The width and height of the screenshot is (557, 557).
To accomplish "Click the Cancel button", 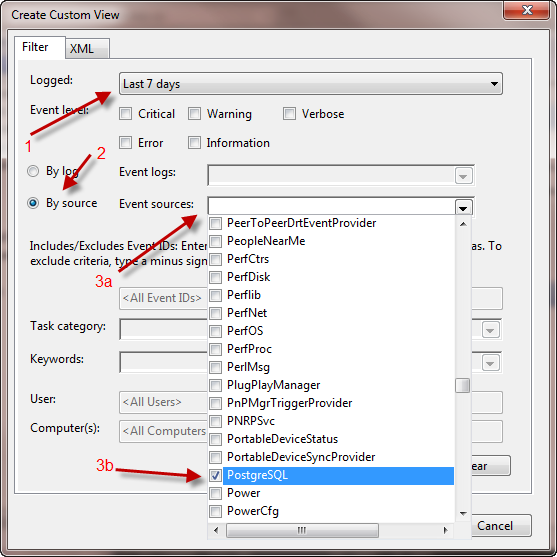I will 500,525.
